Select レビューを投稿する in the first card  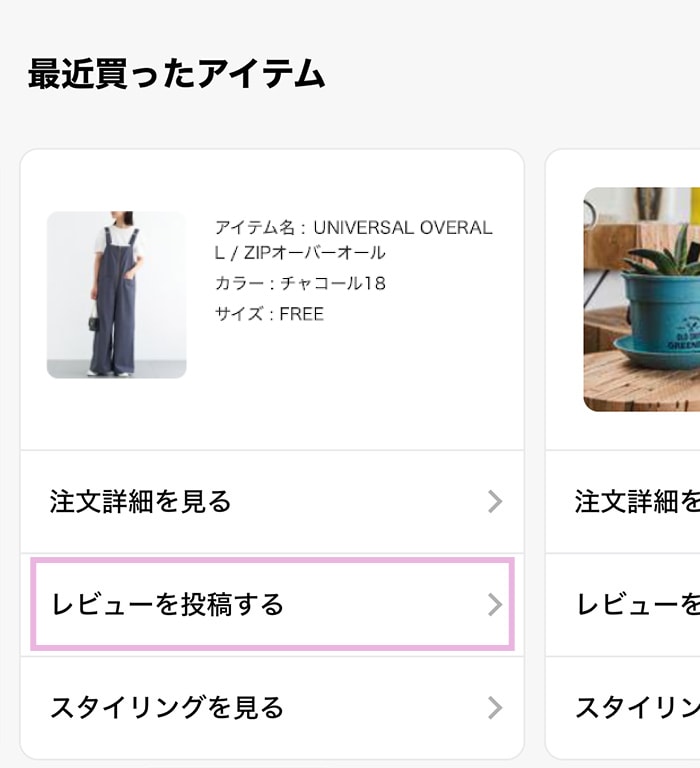point(168,604)
